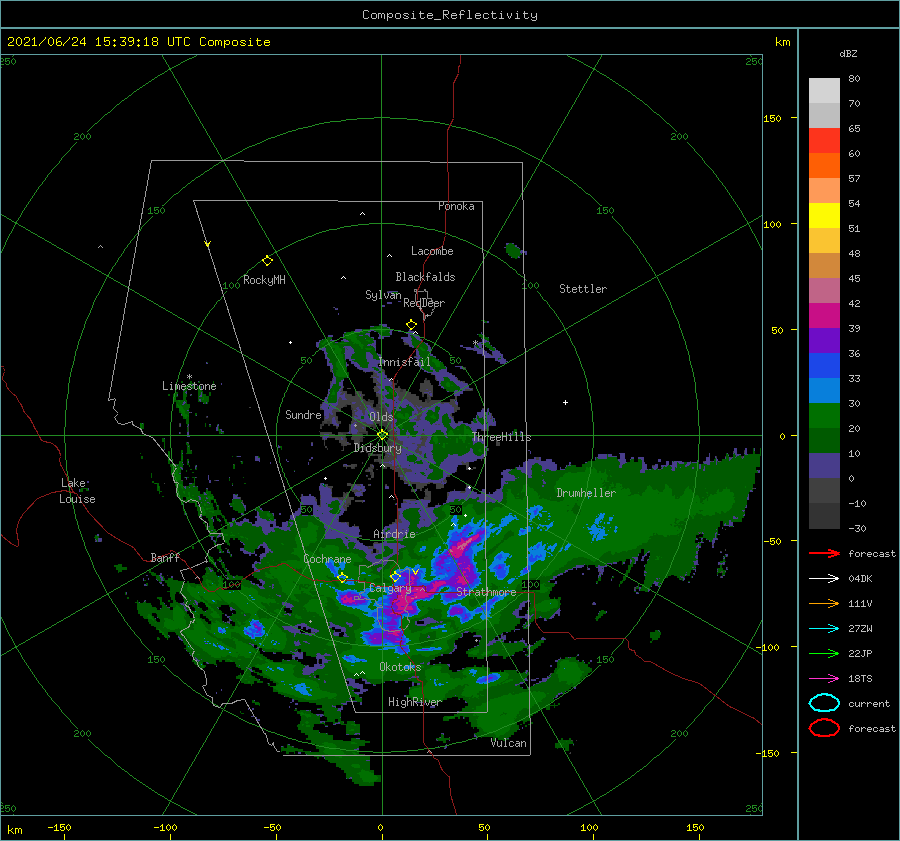900x841 pixels.
Task: Click the Sylvan label
Action: click(383, 294)
